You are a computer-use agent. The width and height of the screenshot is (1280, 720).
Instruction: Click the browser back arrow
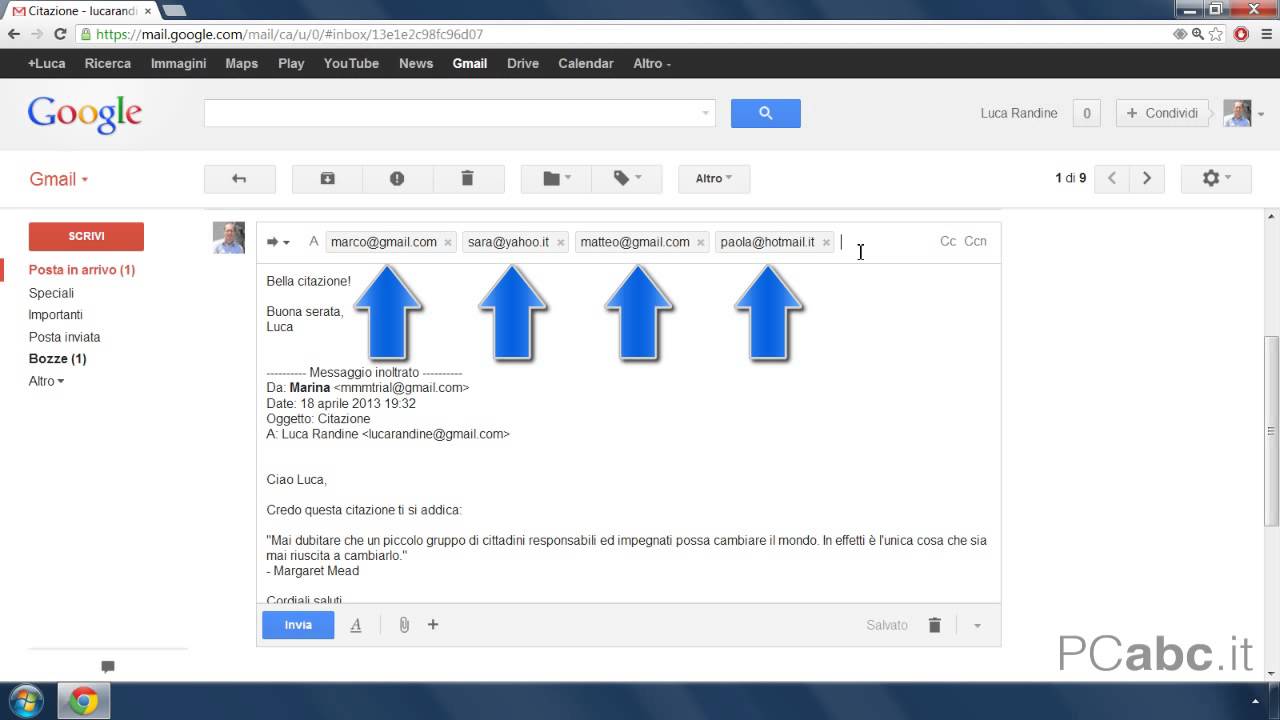(14, 34)
